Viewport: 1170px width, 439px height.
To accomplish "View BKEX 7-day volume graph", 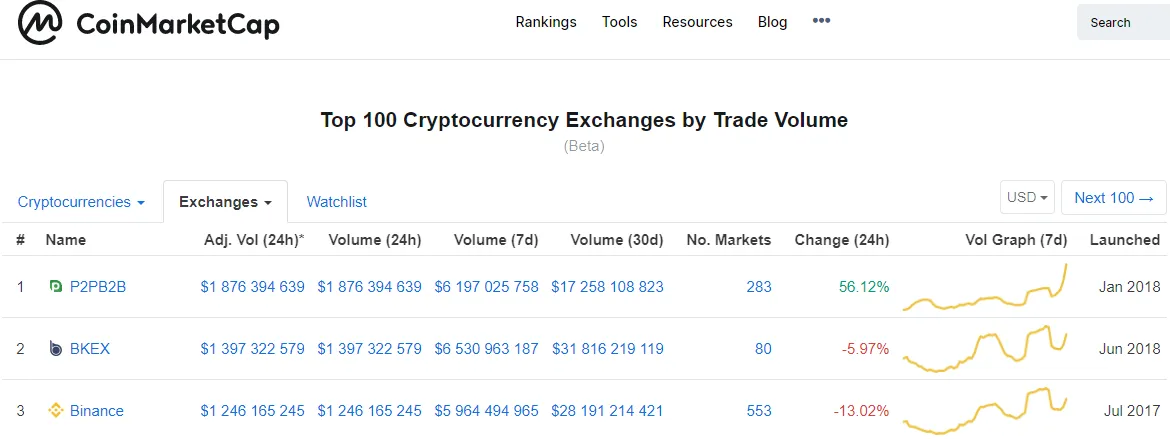I will [985, 349].
